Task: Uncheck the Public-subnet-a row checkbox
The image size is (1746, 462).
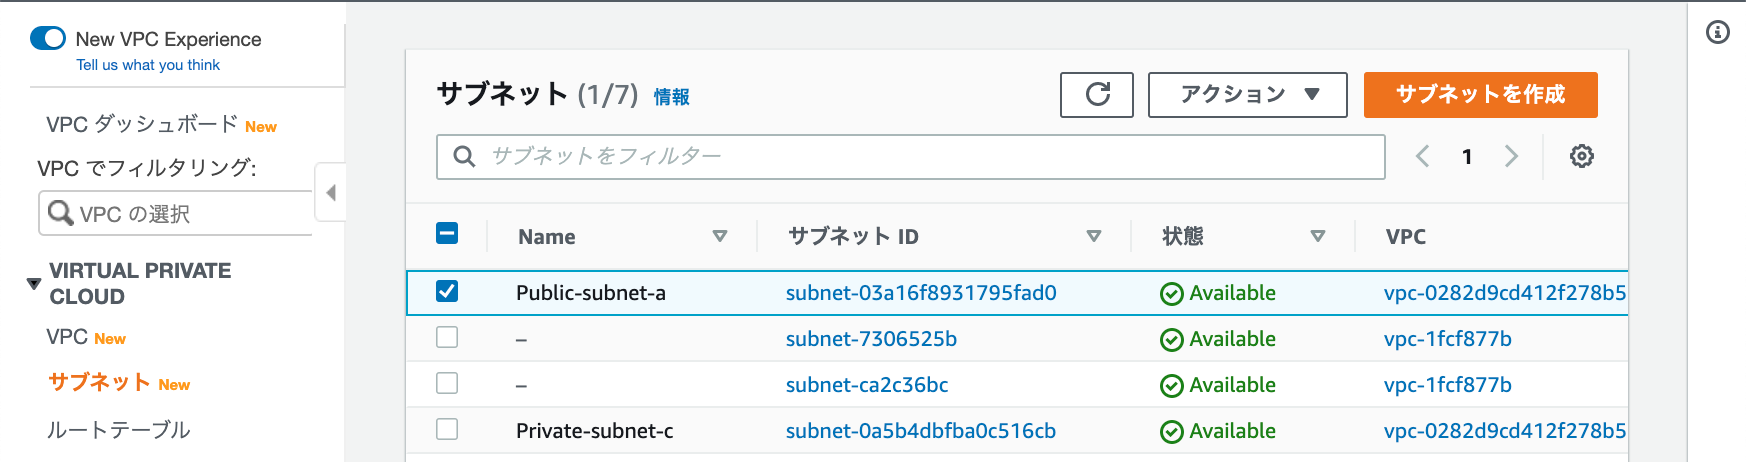Action: pyautogui.click(x=447, y=291)
